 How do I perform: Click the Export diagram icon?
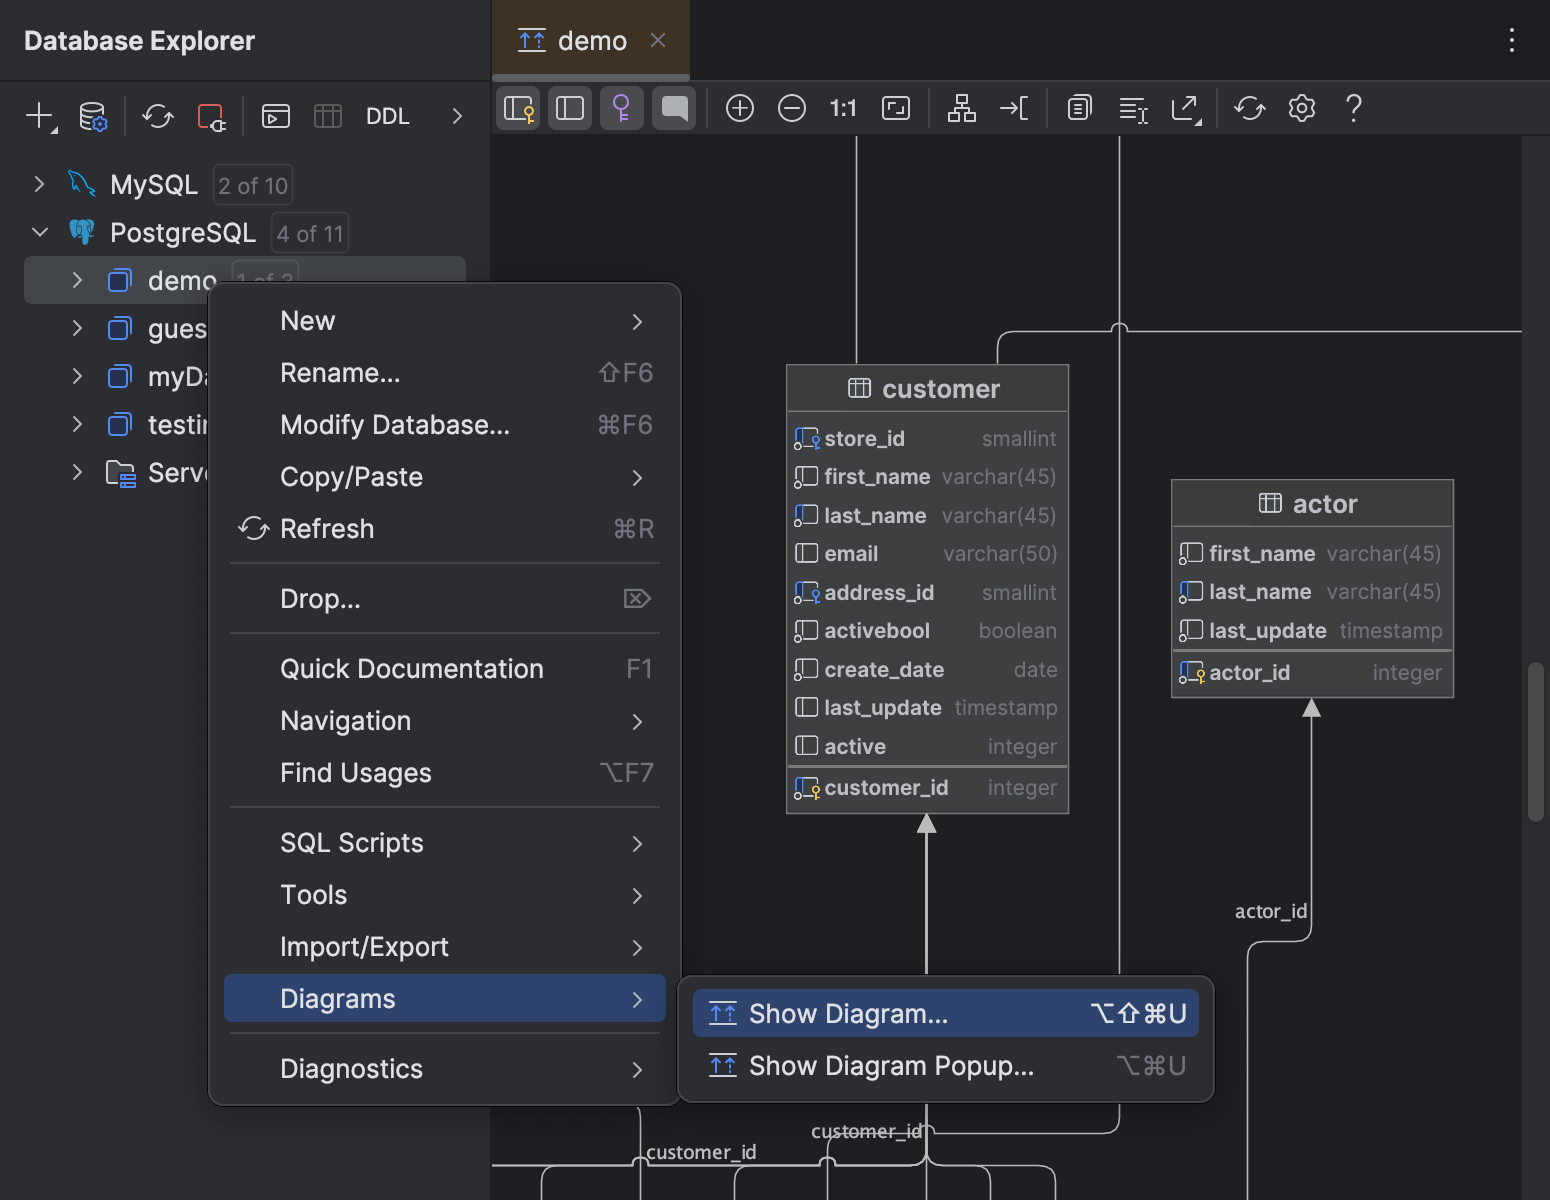pyautogui.click(x=1185, y=108)
